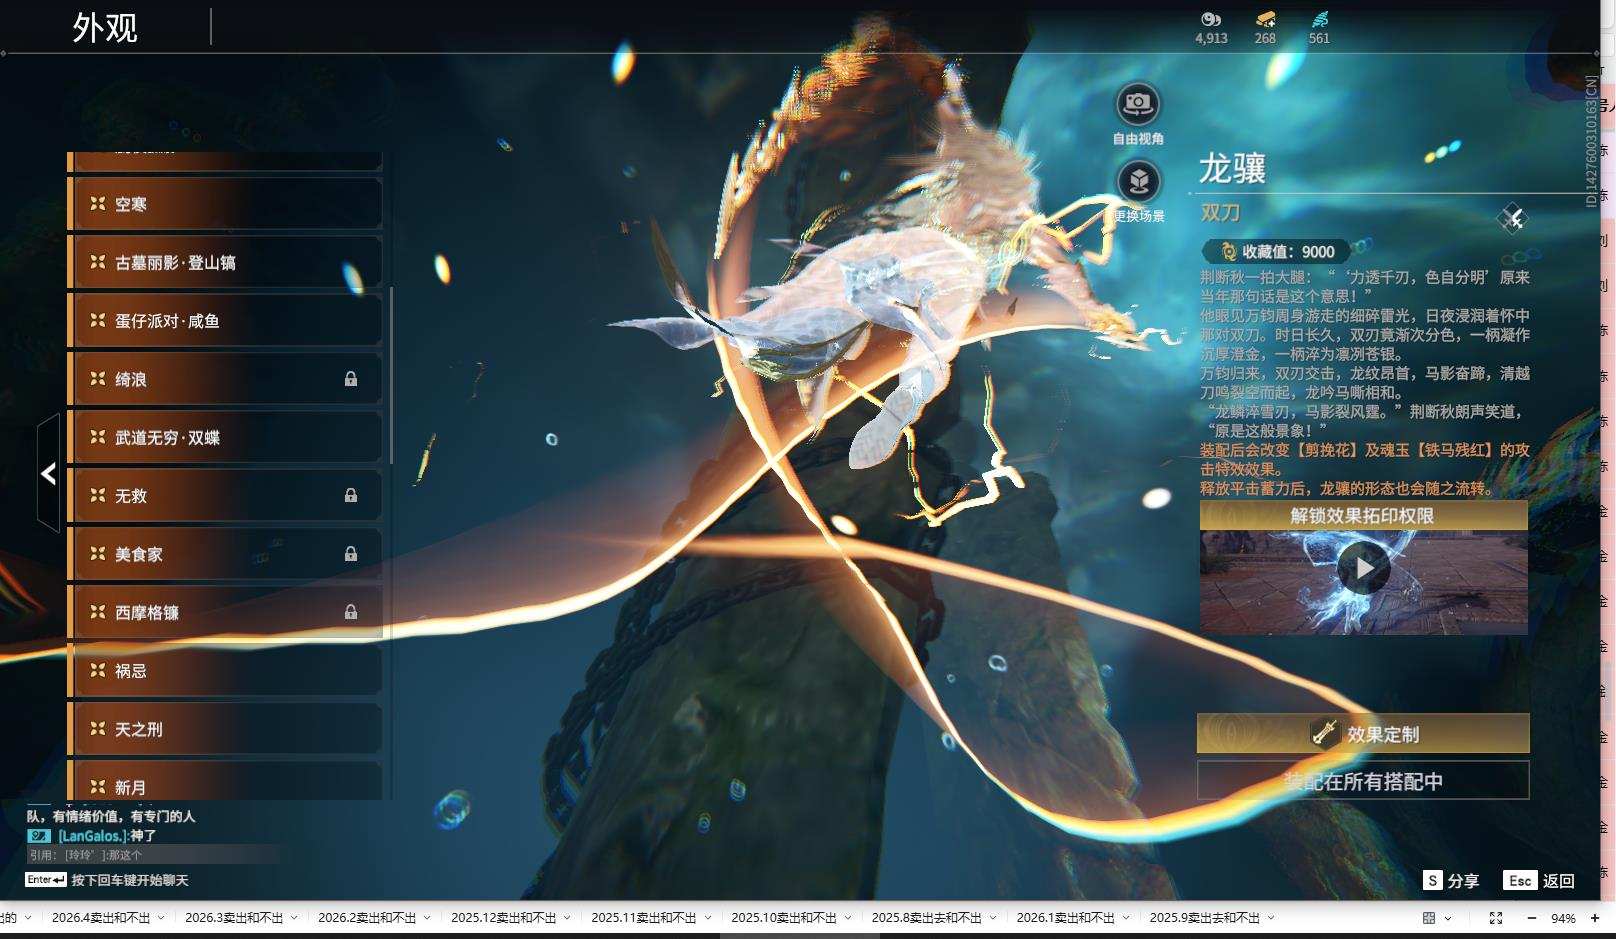Click the 分享 share button
The image size is (1616, 939).
(1451, 881)
